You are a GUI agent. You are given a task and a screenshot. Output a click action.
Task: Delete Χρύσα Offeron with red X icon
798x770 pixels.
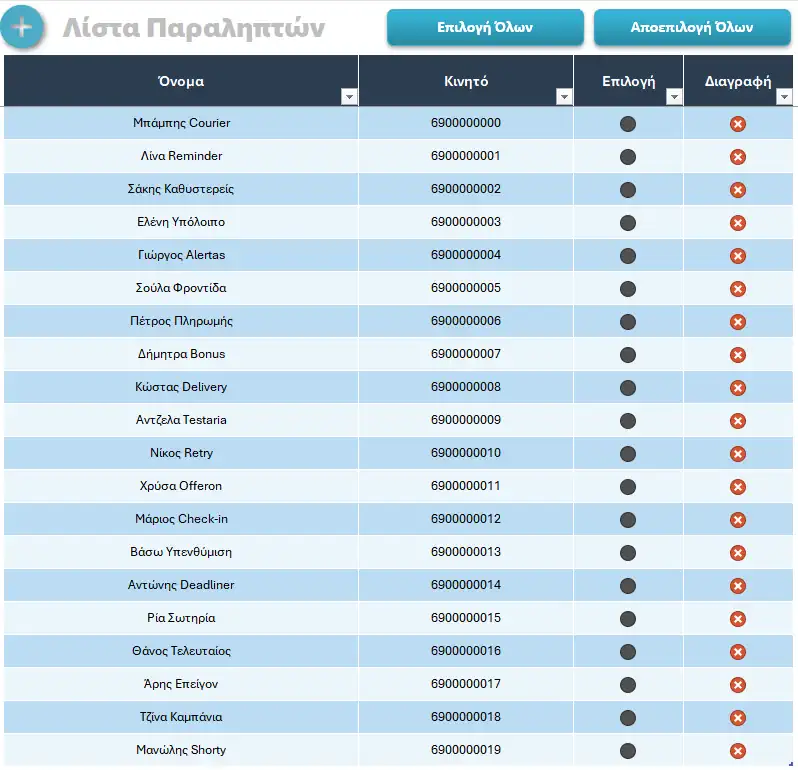click(x=737, y=487)
